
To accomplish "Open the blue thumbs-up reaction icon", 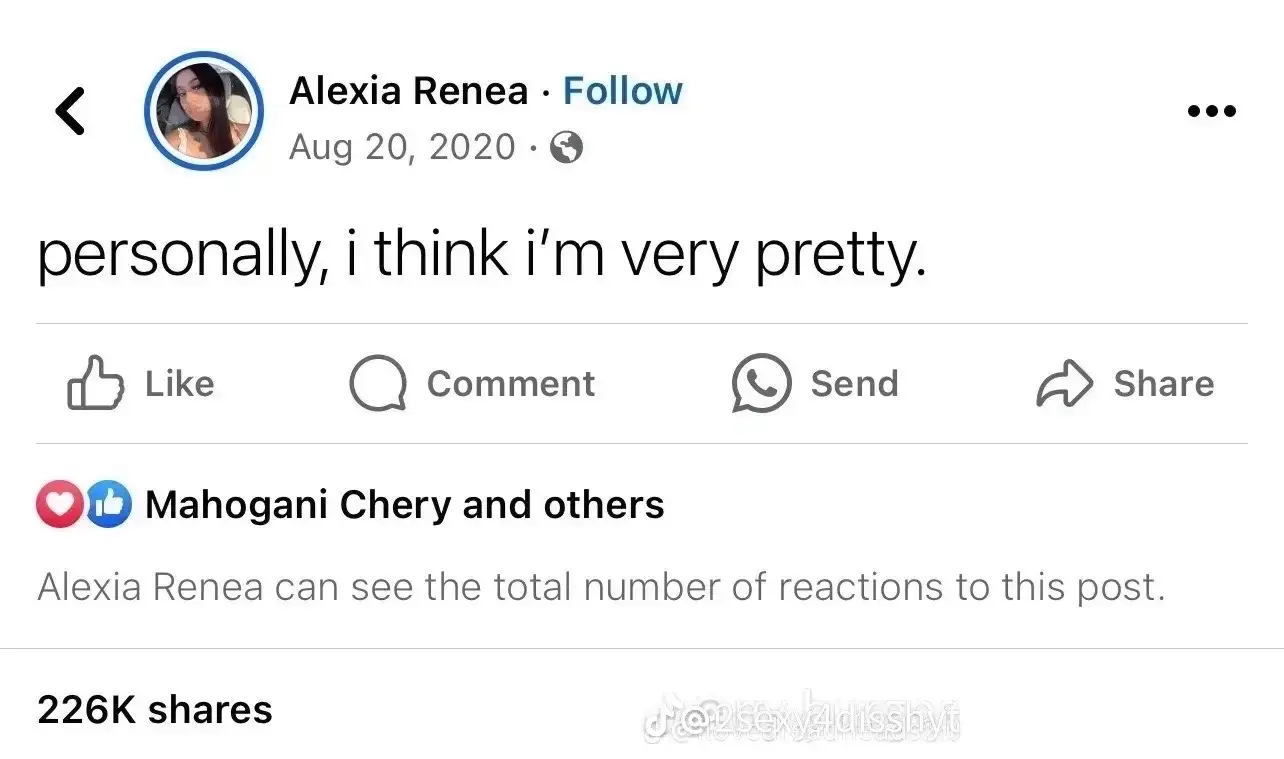I will [x=108, y=505].
